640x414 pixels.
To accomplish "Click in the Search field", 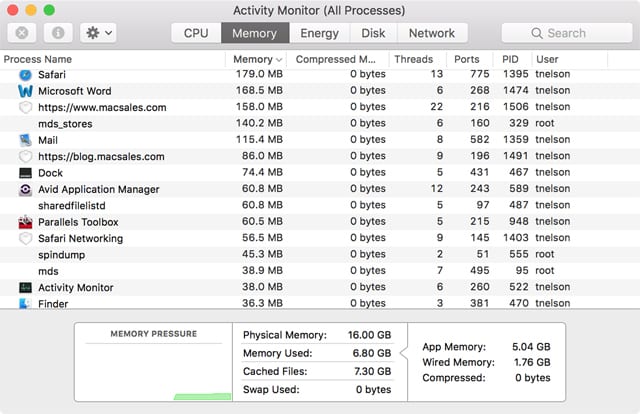I will point(566,33).
